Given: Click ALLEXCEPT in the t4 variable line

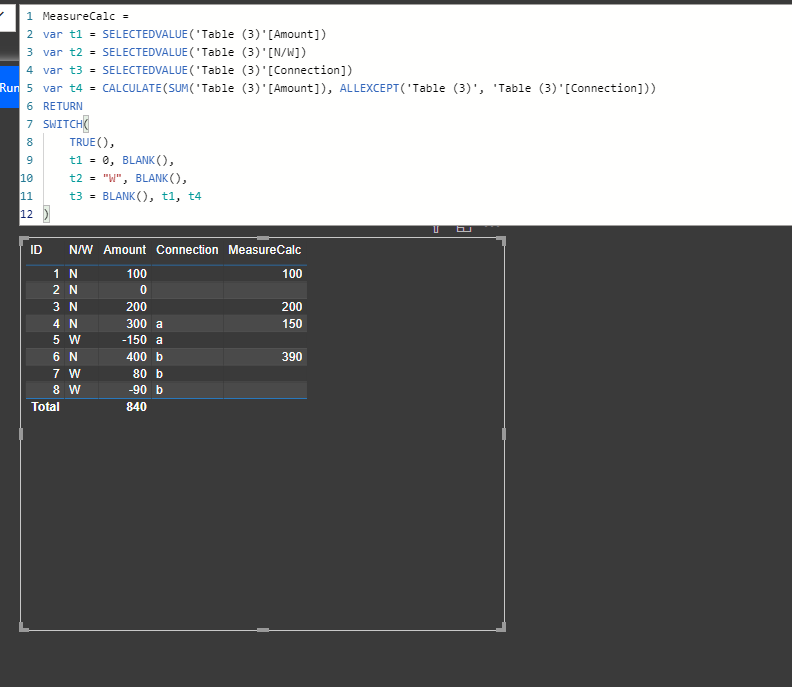Looking at the screenshot, I should 369,88.
